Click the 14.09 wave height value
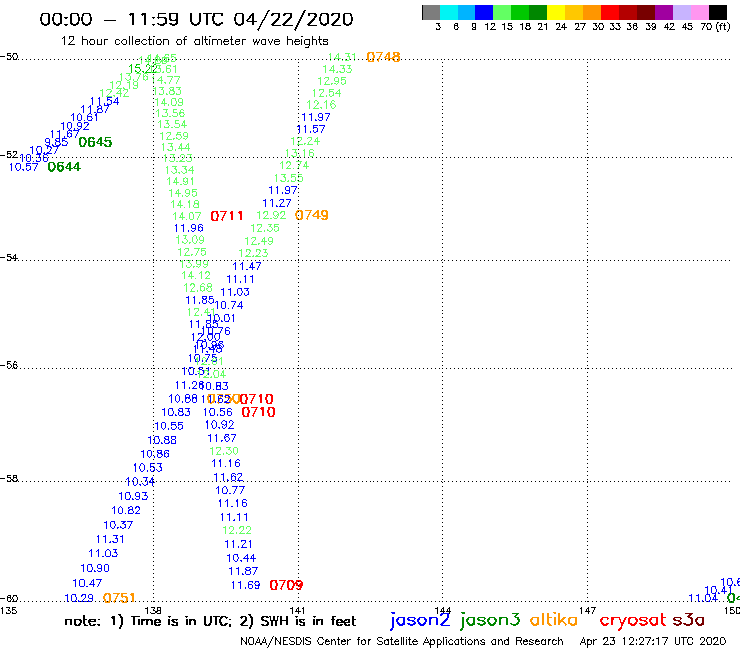Image resolution: width=740 pixels, height=650 pixels. tap(169, 102)
